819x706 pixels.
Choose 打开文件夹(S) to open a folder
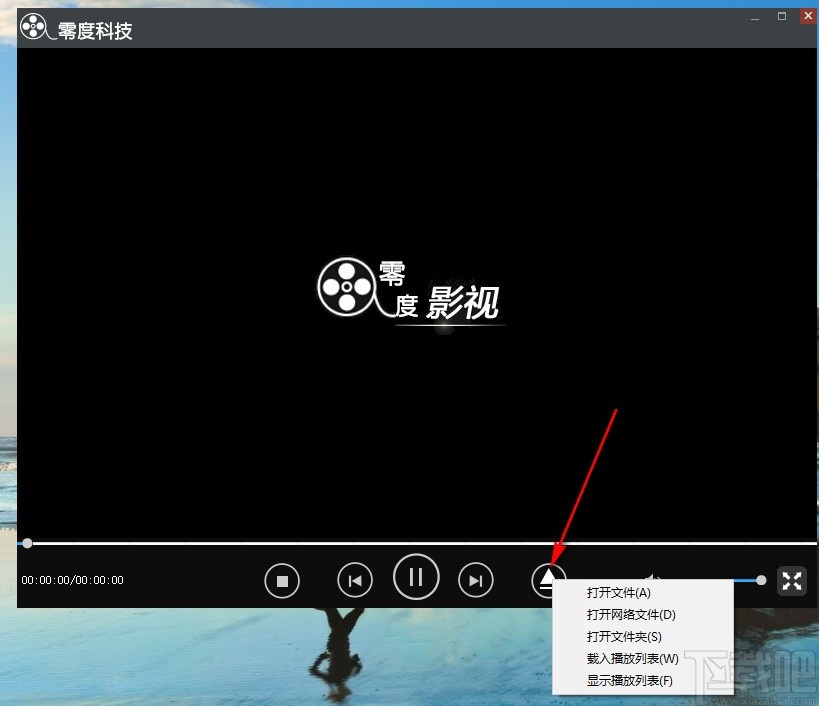click(x=622, y=636)
